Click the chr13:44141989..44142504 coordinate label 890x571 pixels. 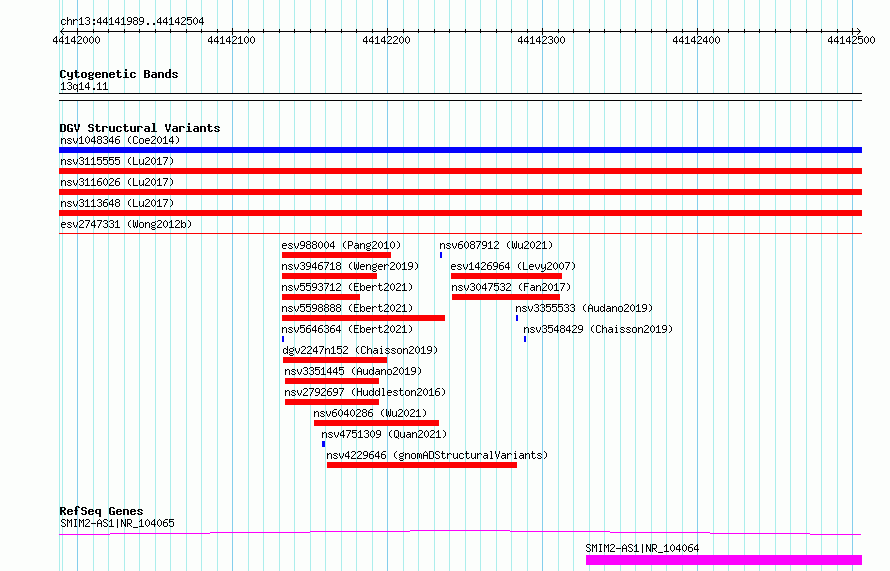132,22
